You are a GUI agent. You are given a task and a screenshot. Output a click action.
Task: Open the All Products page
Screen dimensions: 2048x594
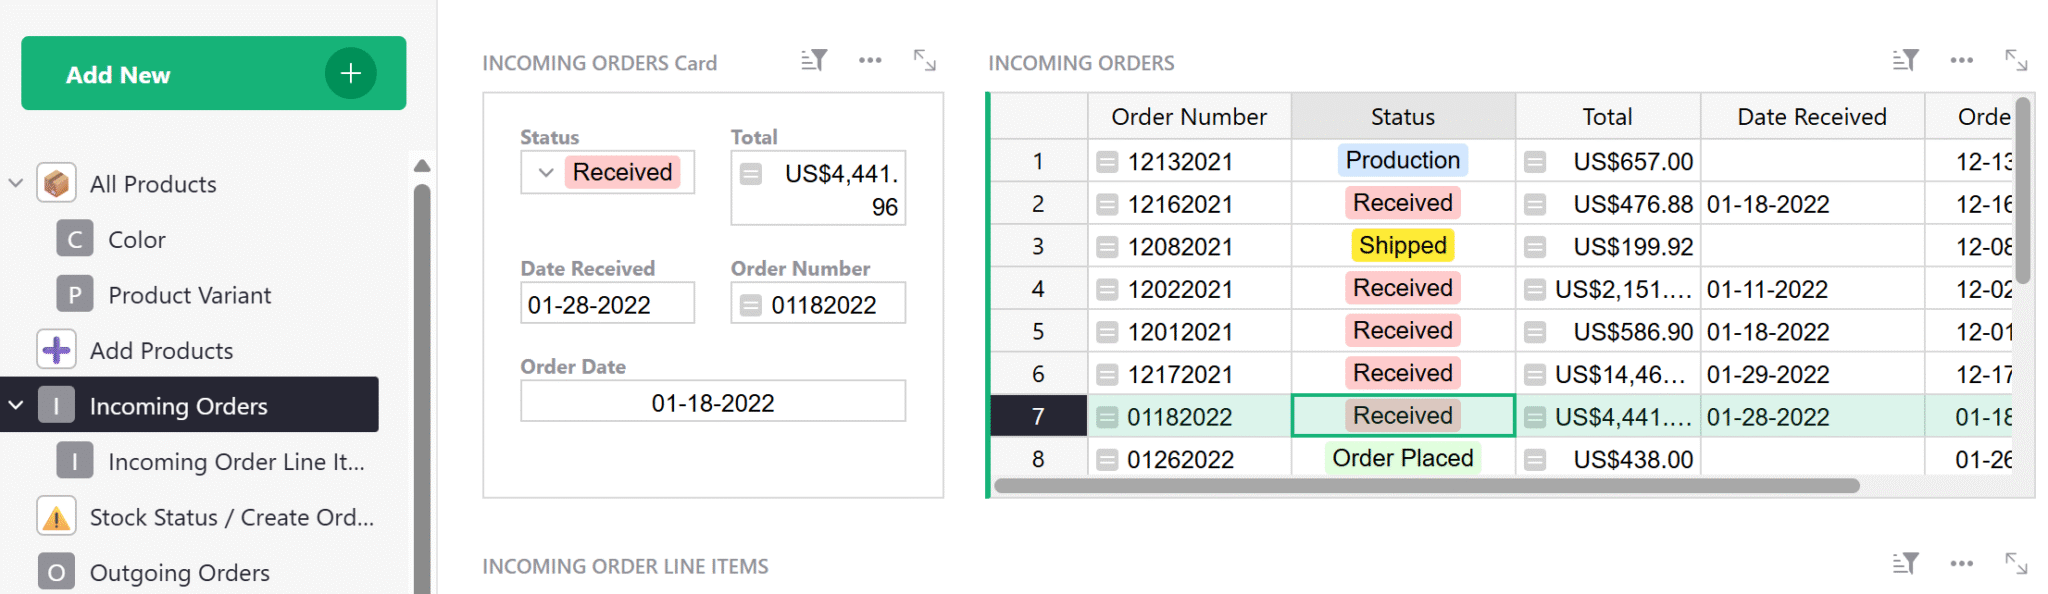[153, 184]
